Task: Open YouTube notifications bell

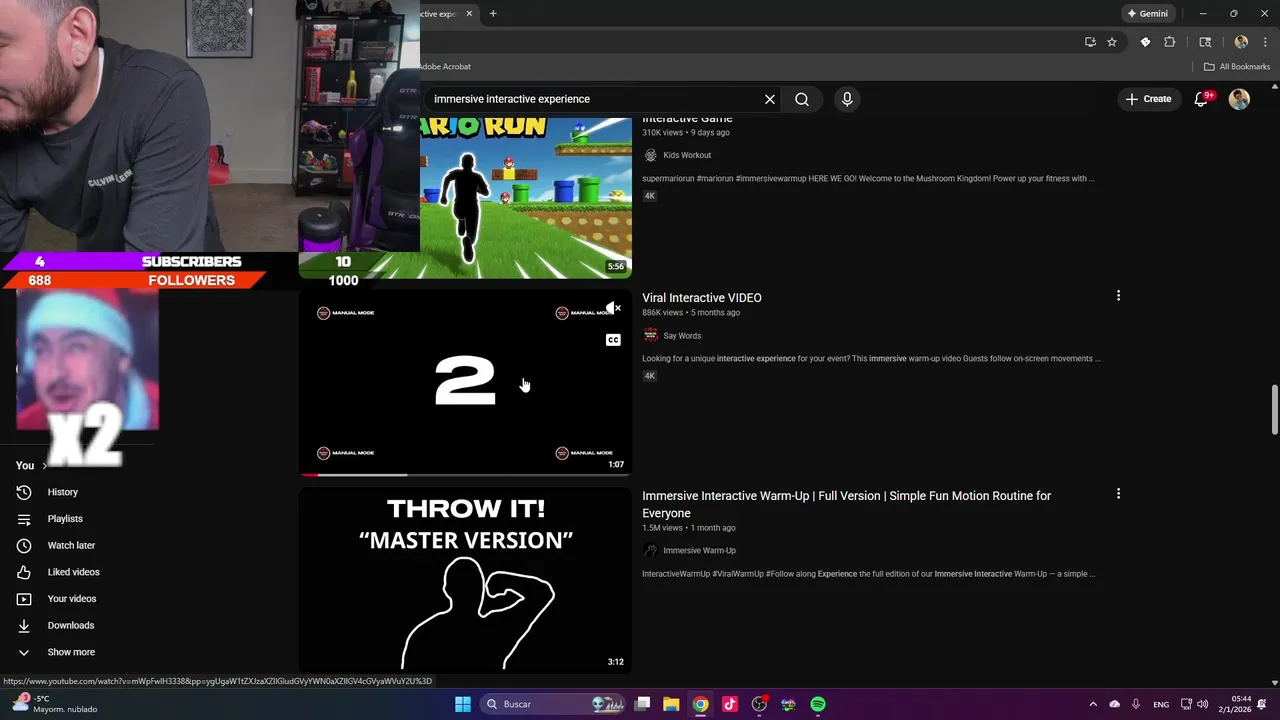Action: tap(1202, 99)
